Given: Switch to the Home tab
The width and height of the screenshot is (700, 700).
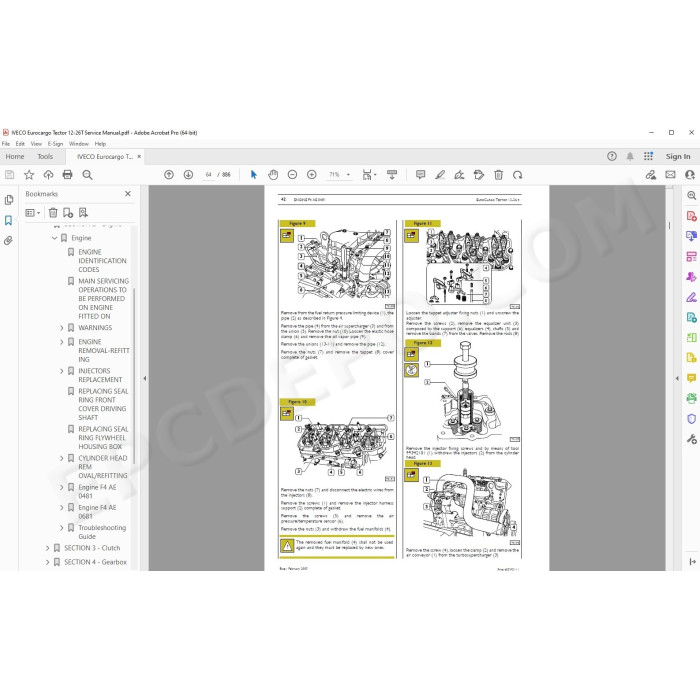Looking at the screenshot, I should pos(15,156).
